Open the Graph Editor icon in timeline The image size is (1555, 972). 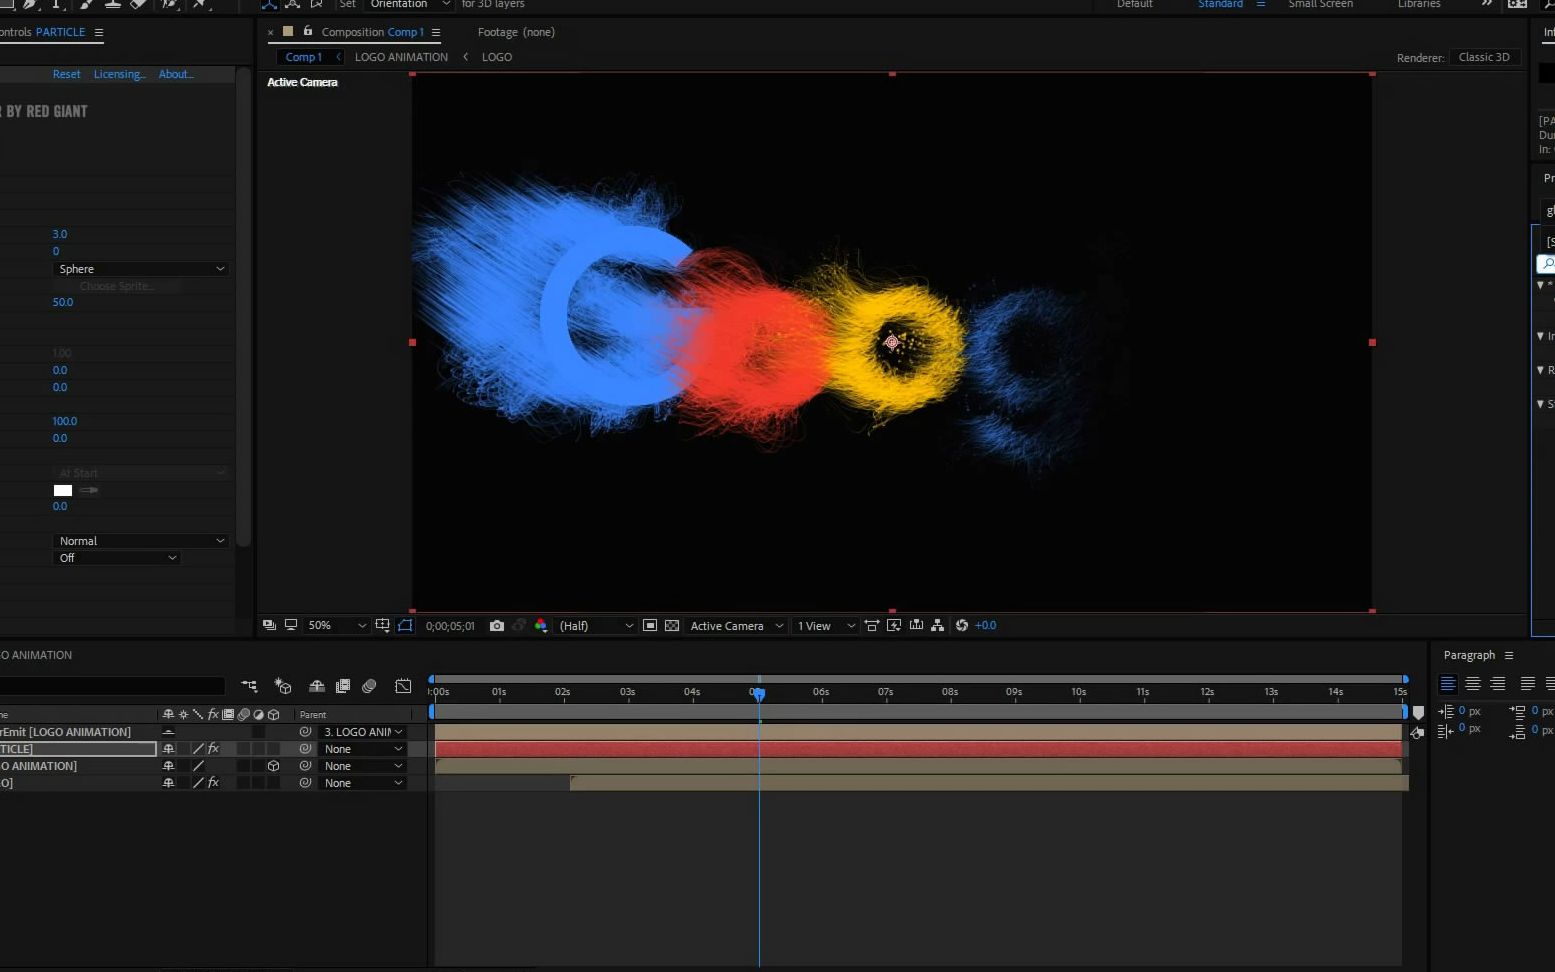(403, 686)
